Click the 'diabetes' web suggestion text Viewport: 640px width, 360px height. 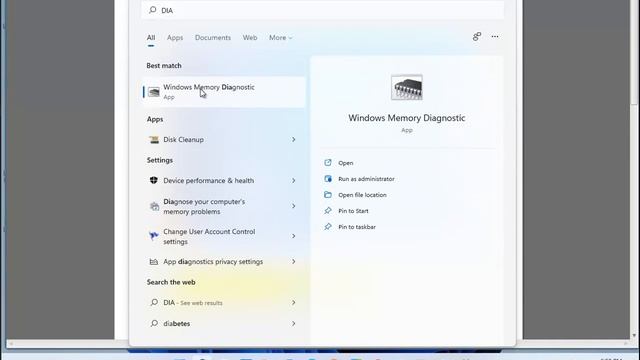pos(177,323)
